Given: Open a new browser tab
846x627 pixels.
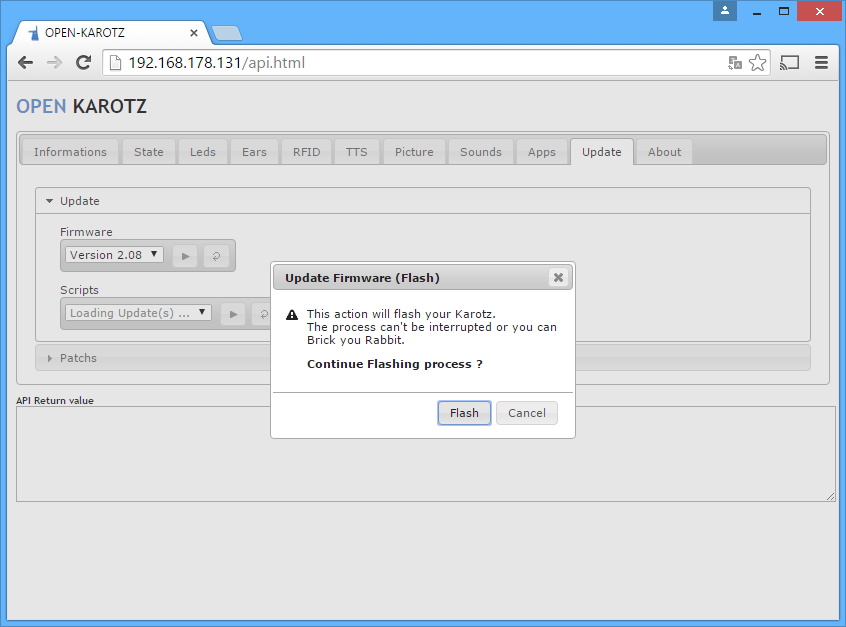Looking at the screenshot, I should coord(227,33).
